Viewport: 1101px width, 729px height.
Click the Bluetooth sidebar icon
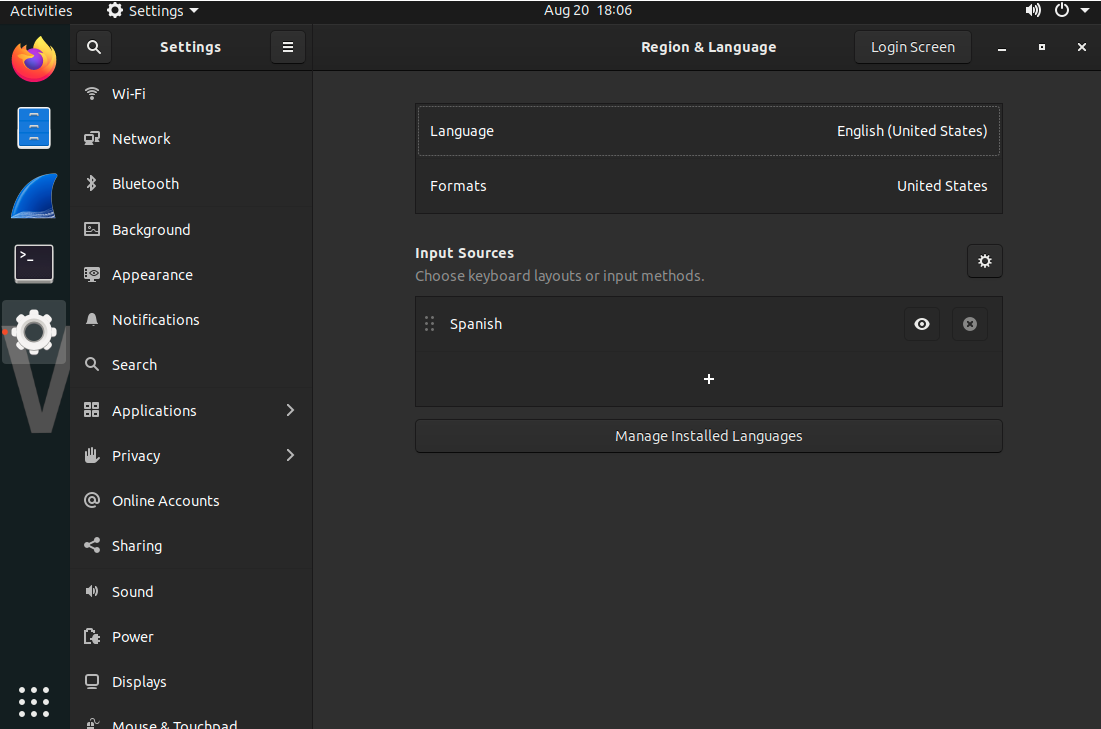click(x=91, y=183)
